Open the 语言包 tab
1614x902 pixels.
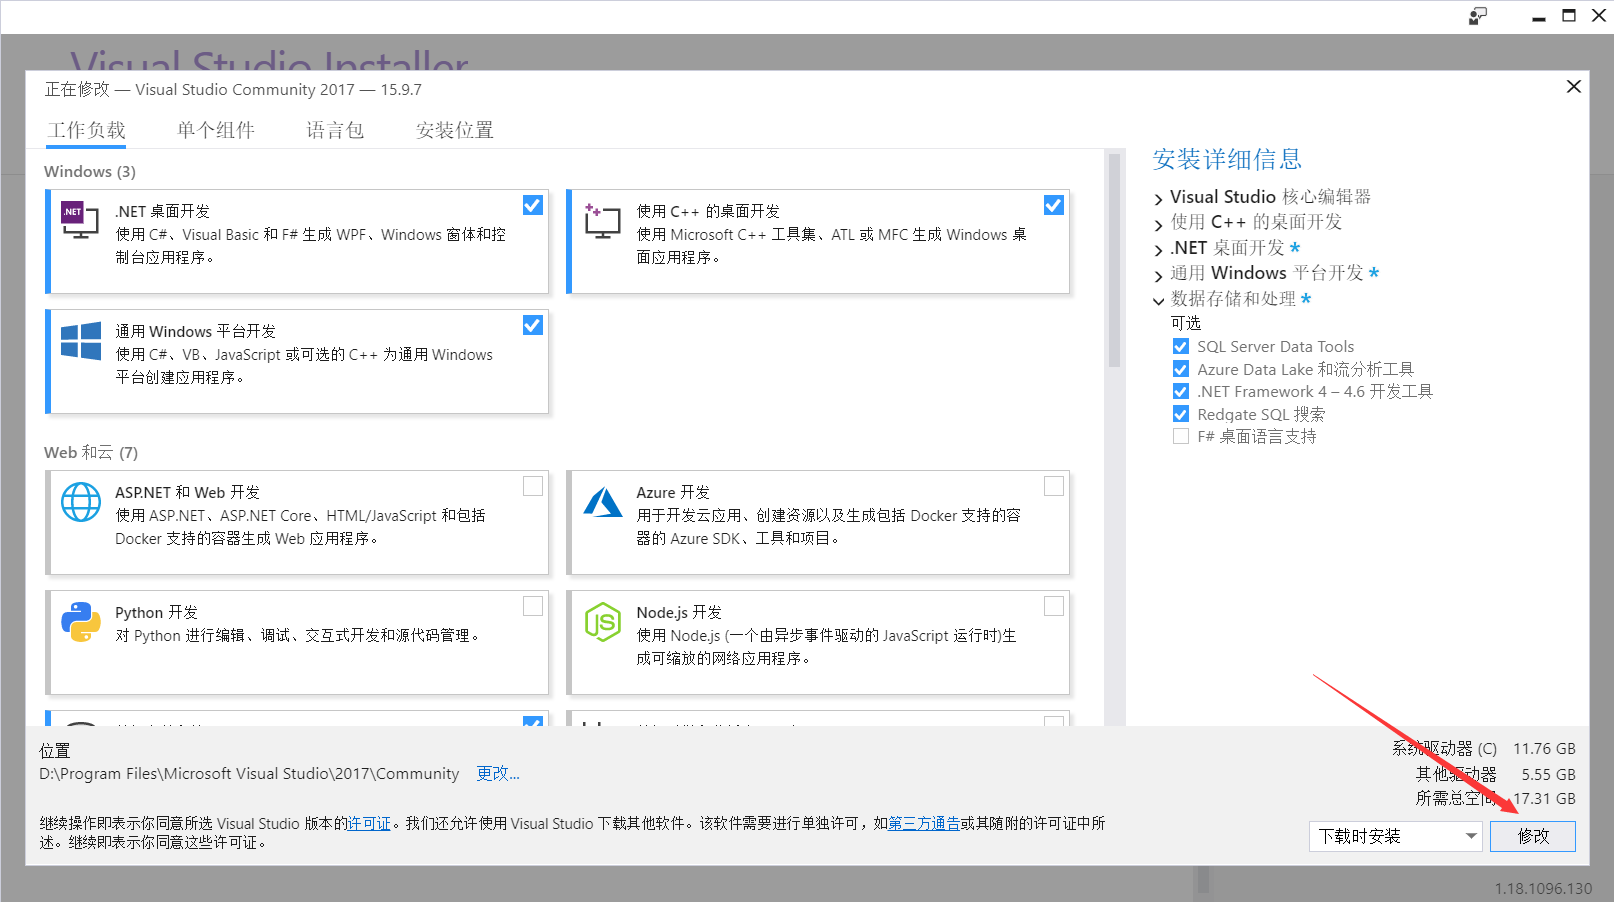(335, 130)
